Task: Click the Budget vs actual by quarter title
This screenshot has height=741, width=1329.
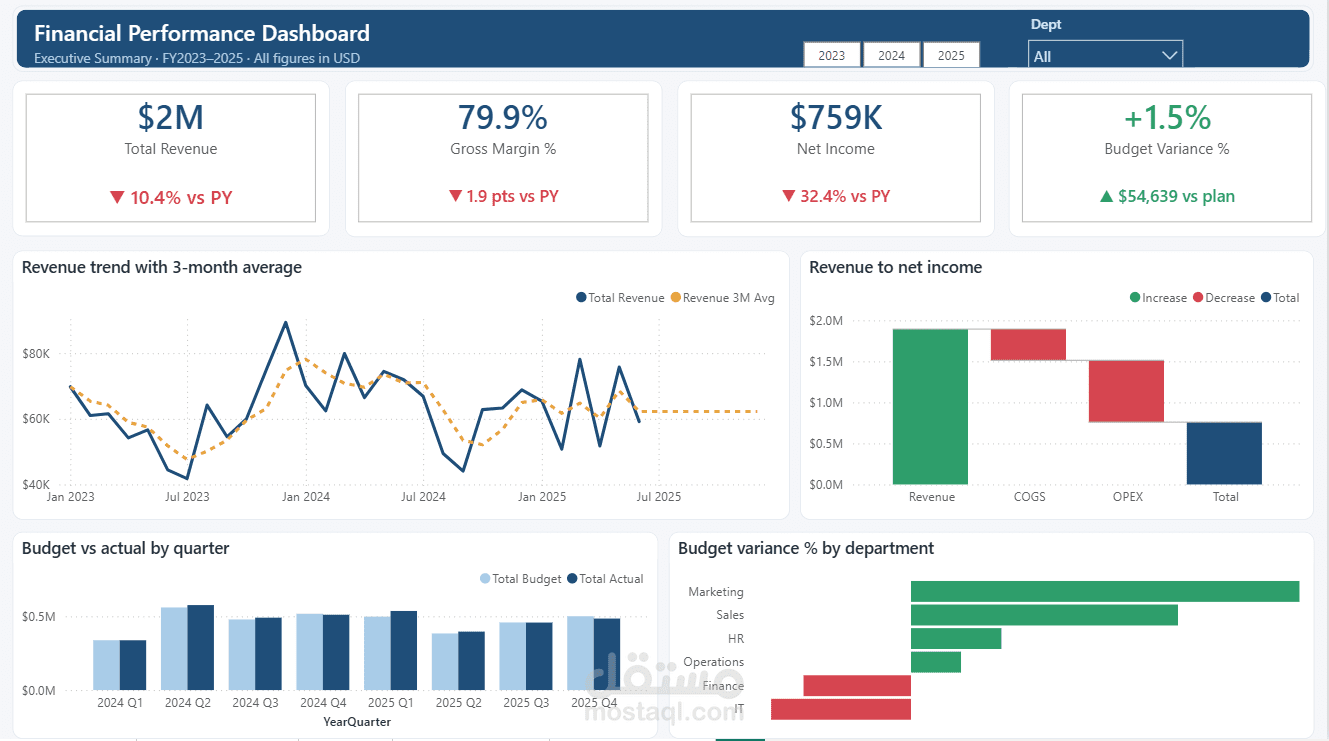Action: [125, 548]
